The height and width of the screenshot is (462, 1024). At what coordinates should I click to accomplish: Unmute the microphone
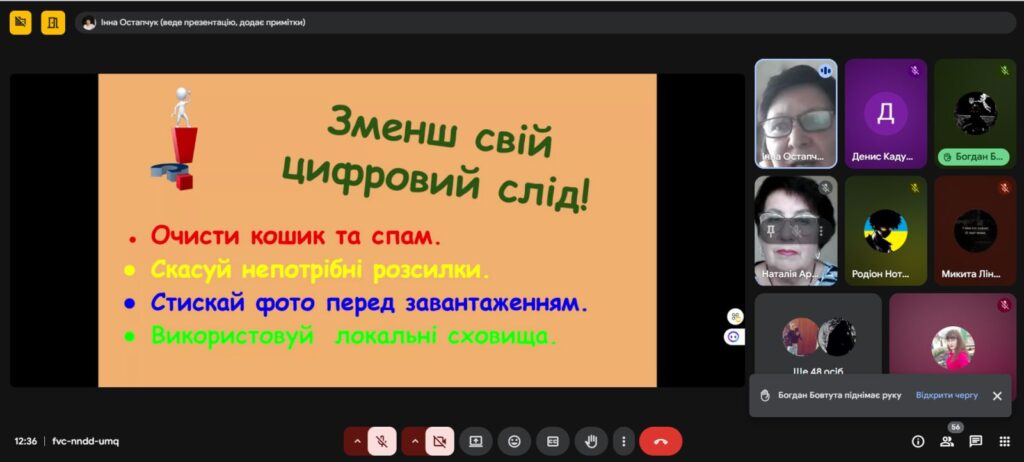coord(382,441)
